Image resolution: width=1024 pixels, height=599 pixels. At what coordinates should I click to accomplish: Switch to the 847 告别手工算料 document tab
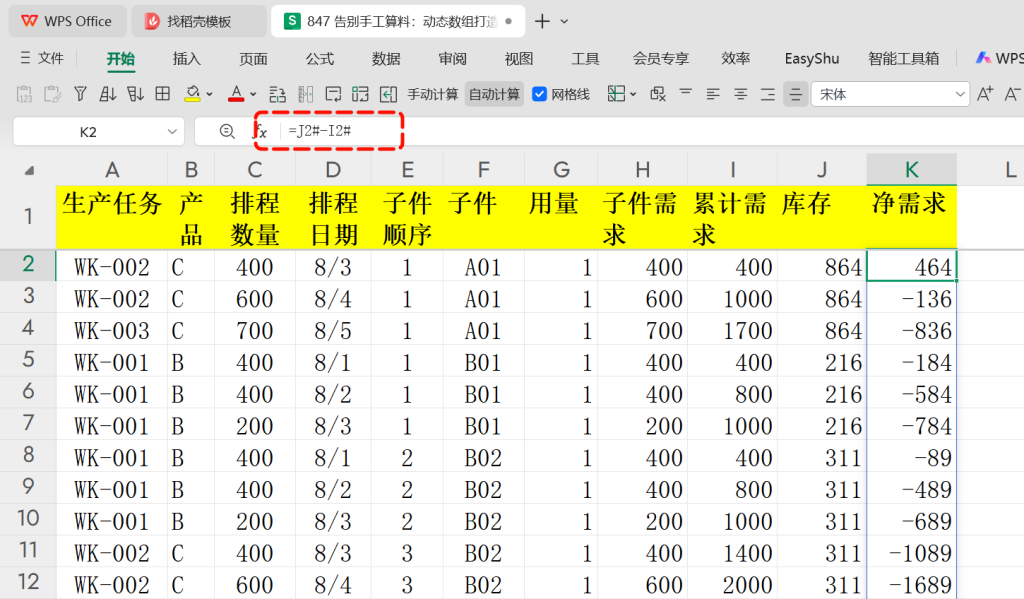(x=396, y=21)
